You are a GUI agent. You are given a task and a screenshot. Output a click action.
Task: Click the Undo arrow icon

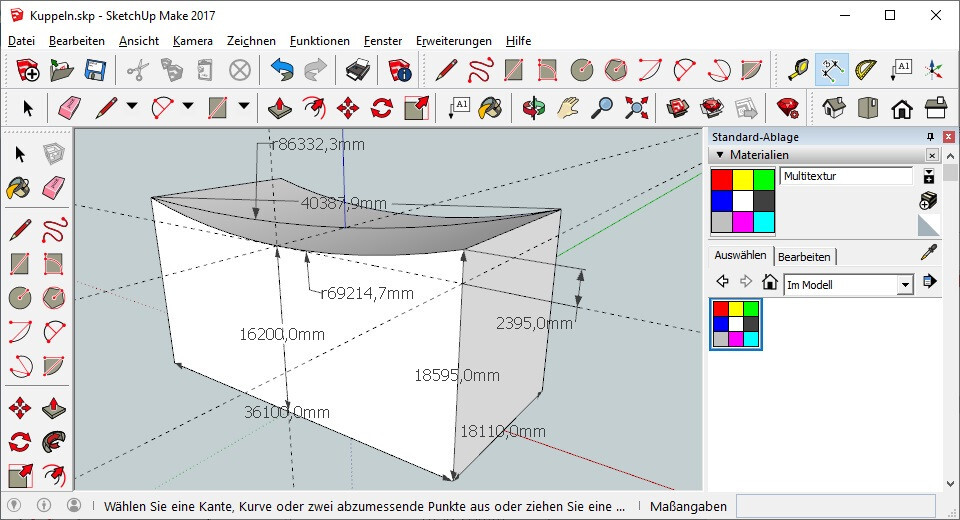282,70
